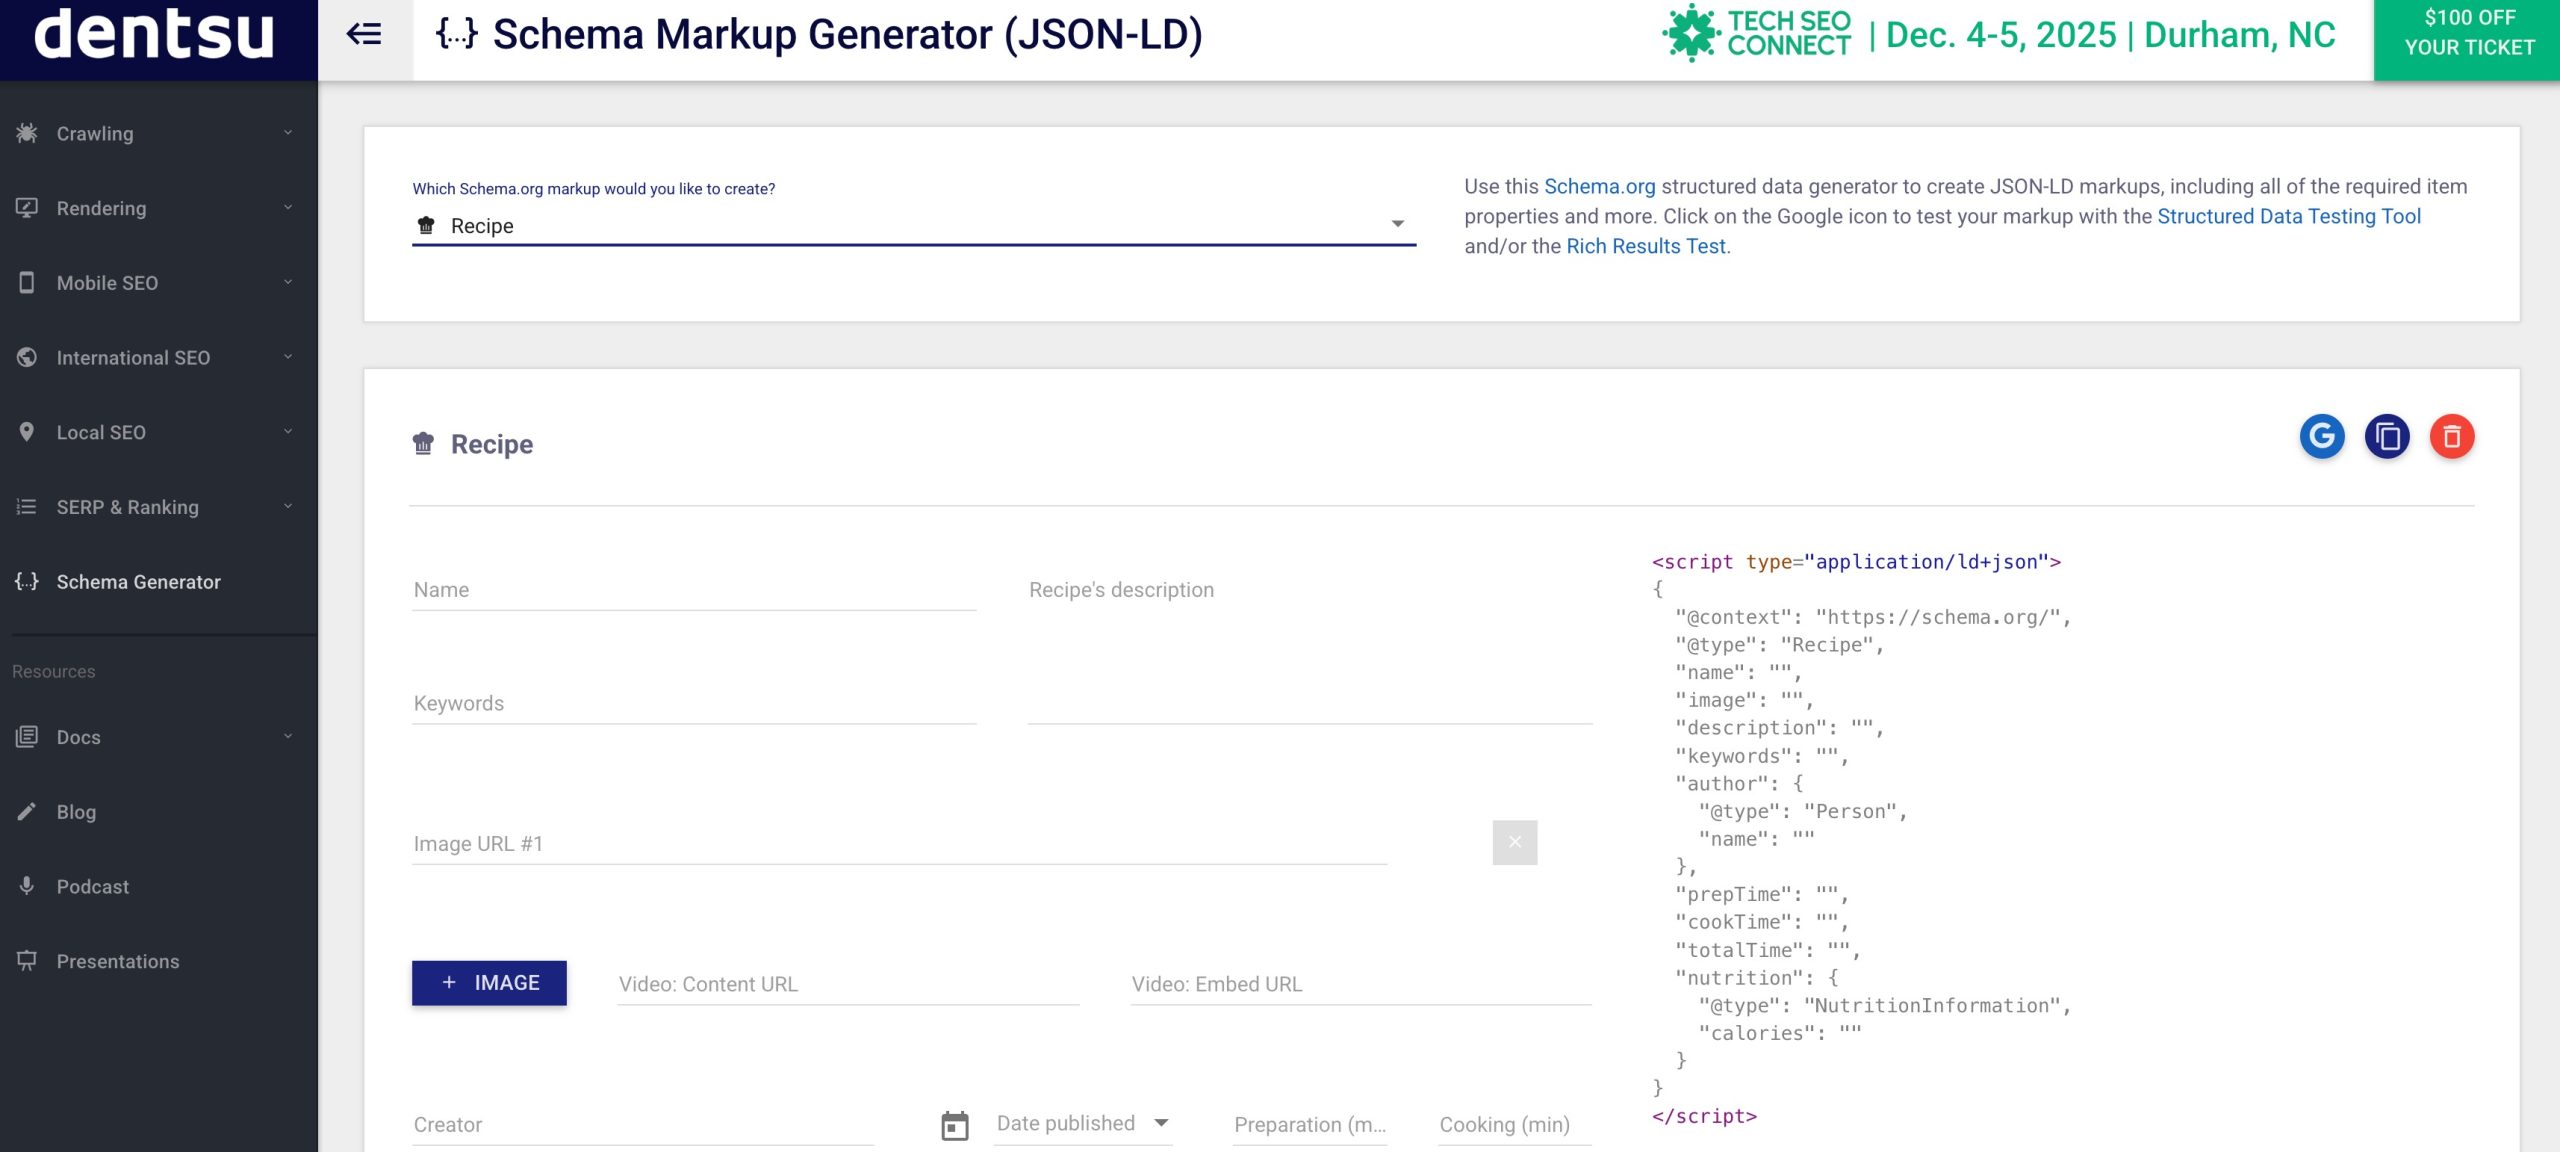This screenshot has width=2560, height=1152.
Task: Open the Recipe schema type dropdown
Action: click(912, 226)
